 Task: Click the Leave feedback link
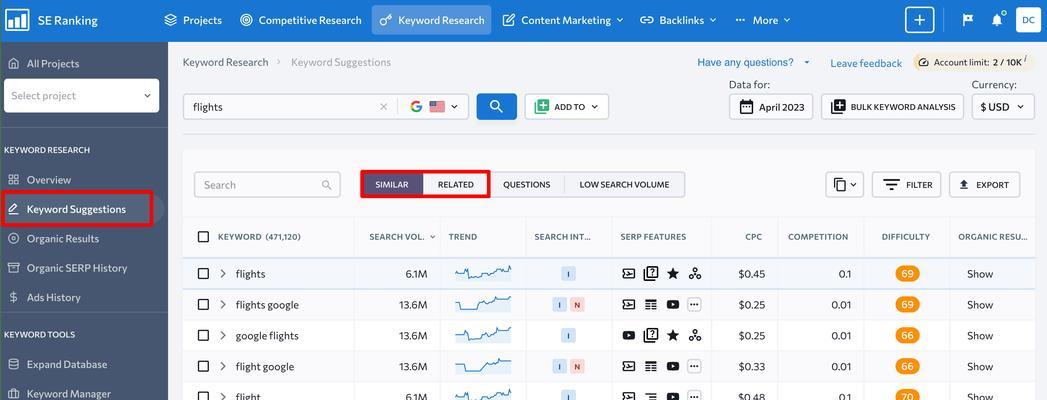pos(866,63)
